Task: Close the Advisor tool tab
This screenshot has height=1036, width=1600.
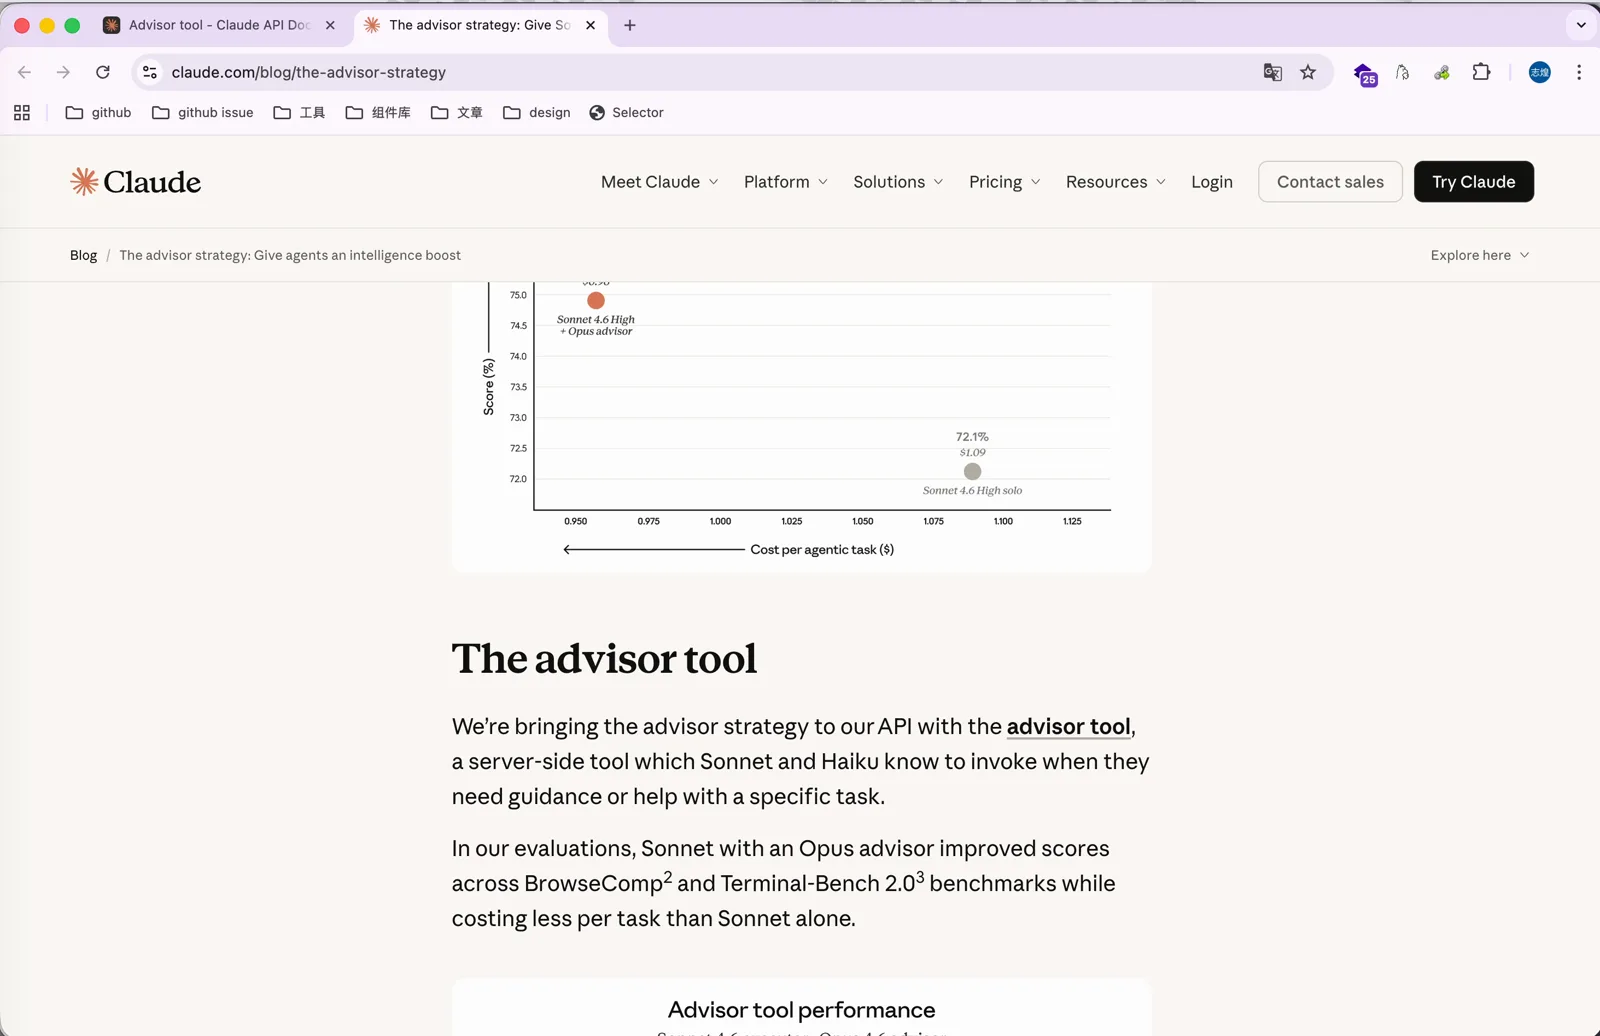Action: [330, 25]
